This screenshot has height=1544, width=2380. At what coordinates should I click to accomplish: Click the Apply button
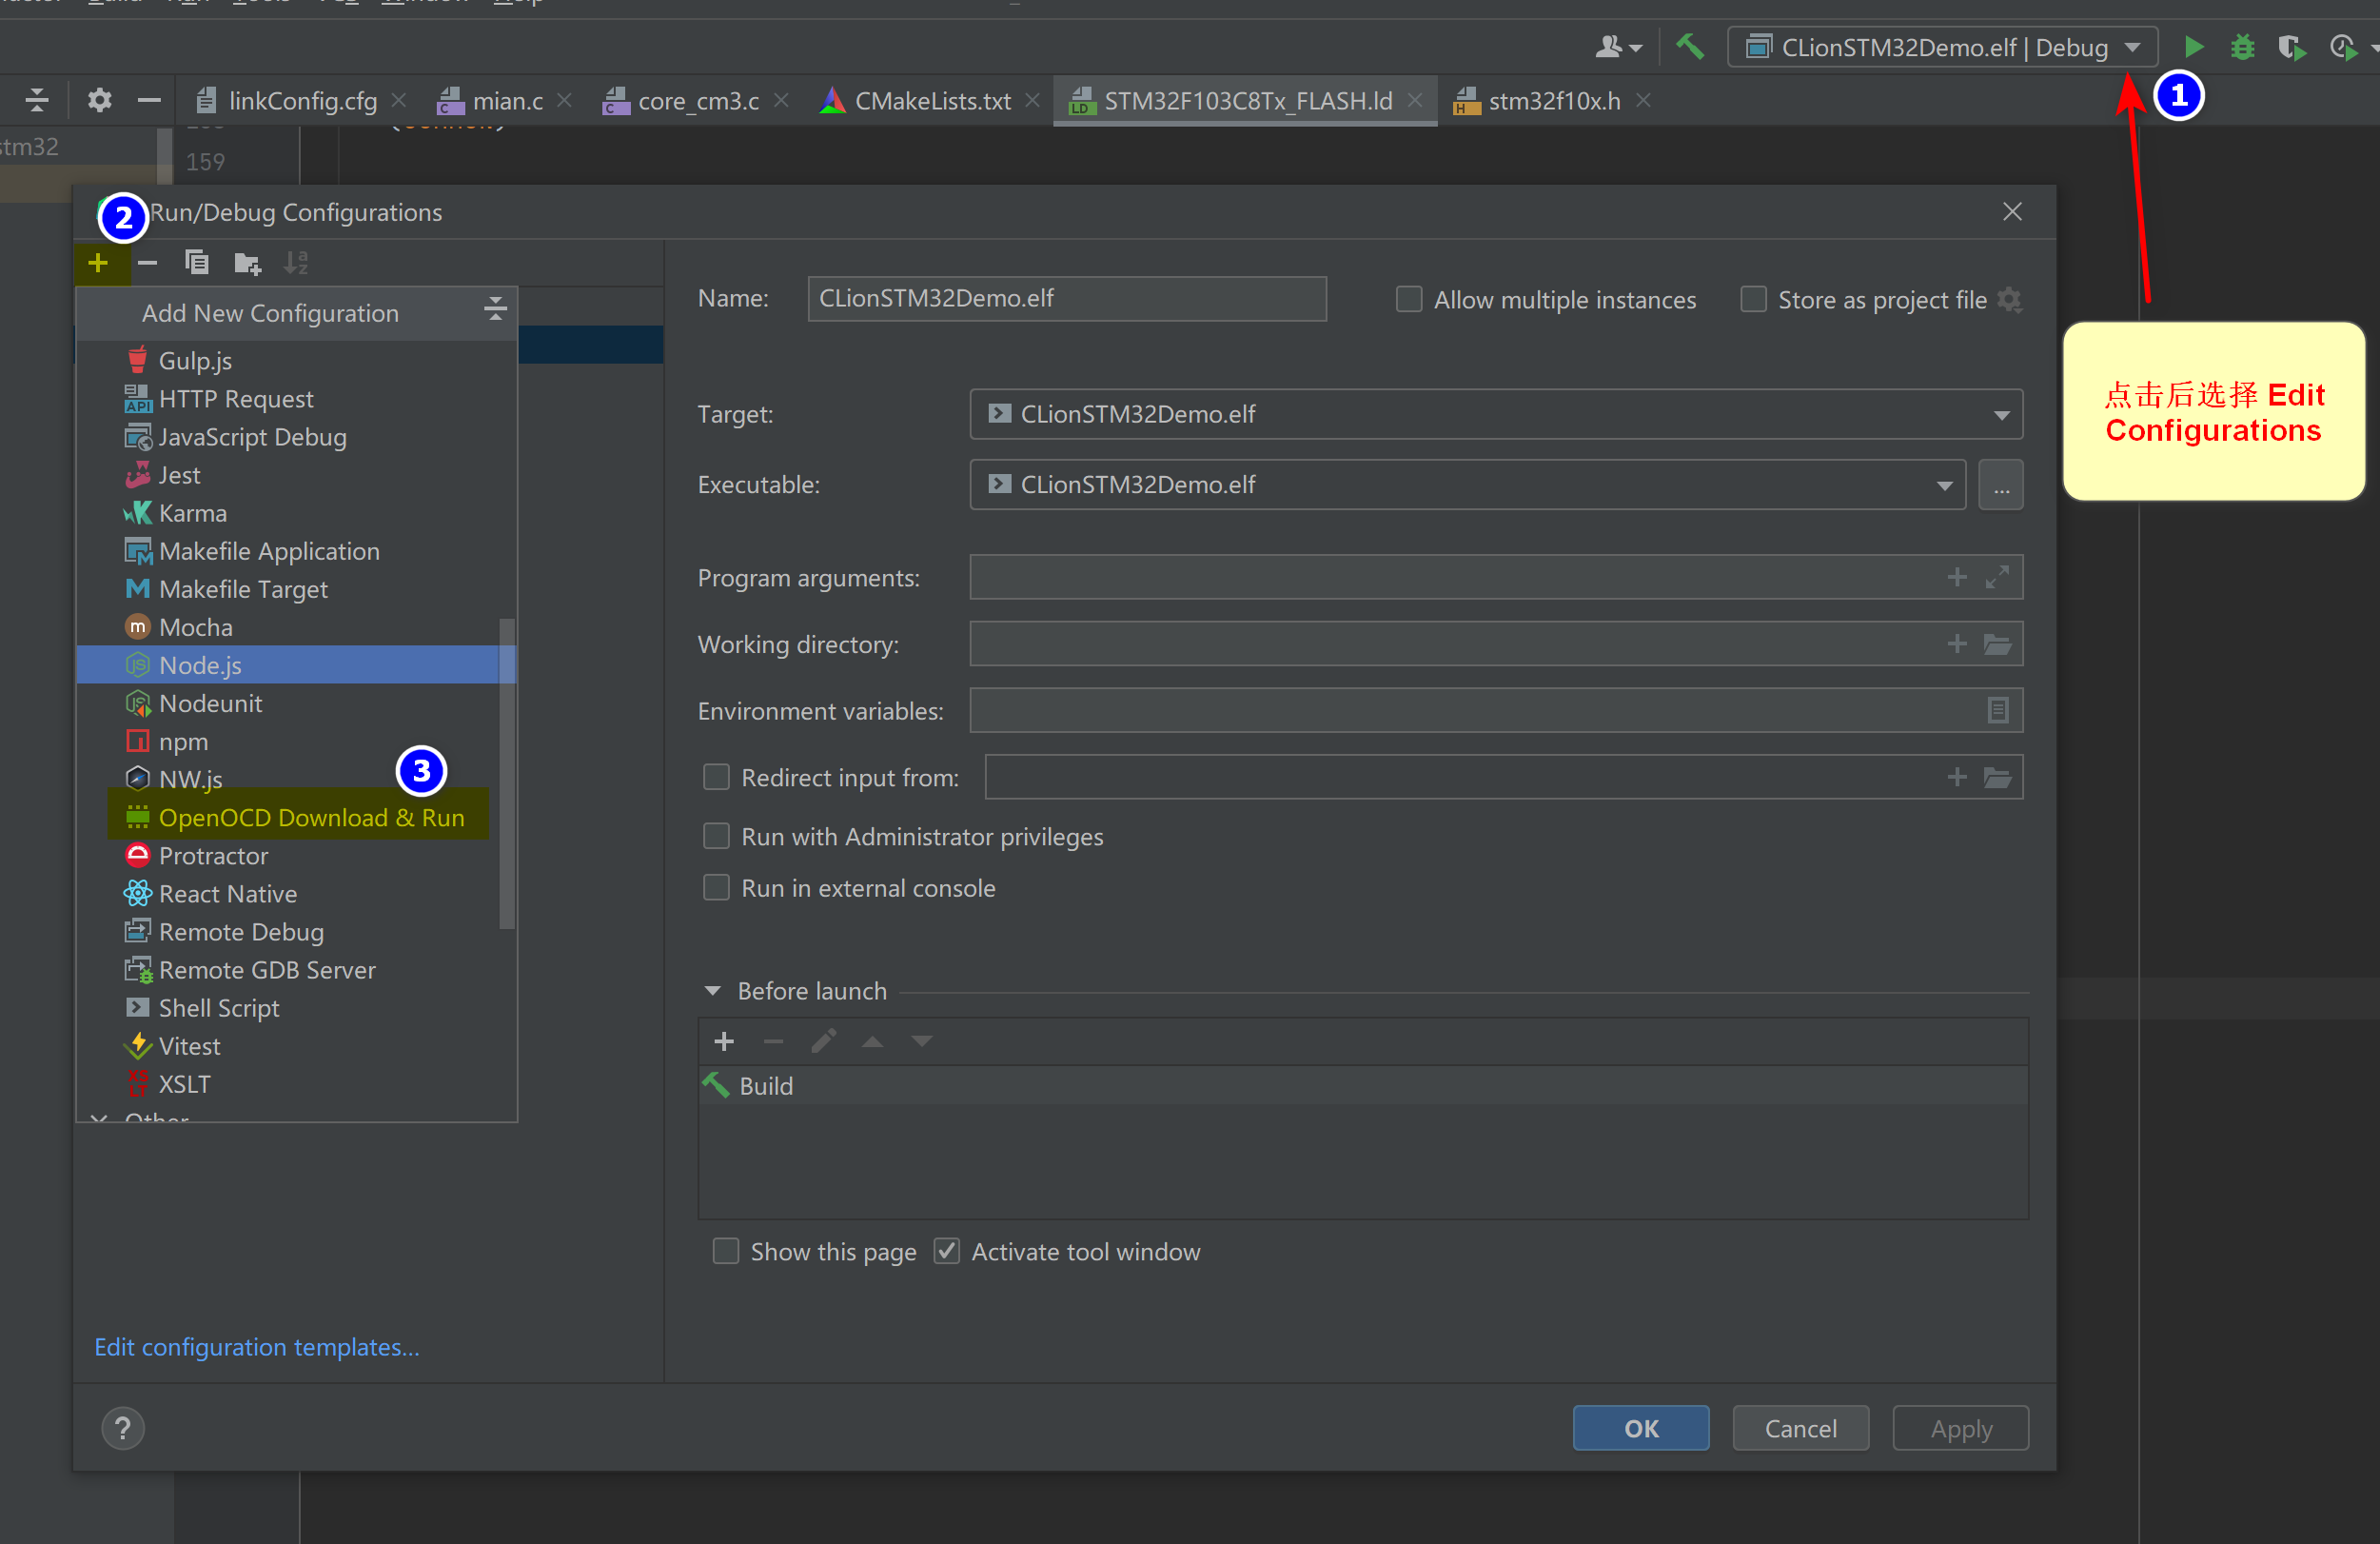tap(1960, 1427)
